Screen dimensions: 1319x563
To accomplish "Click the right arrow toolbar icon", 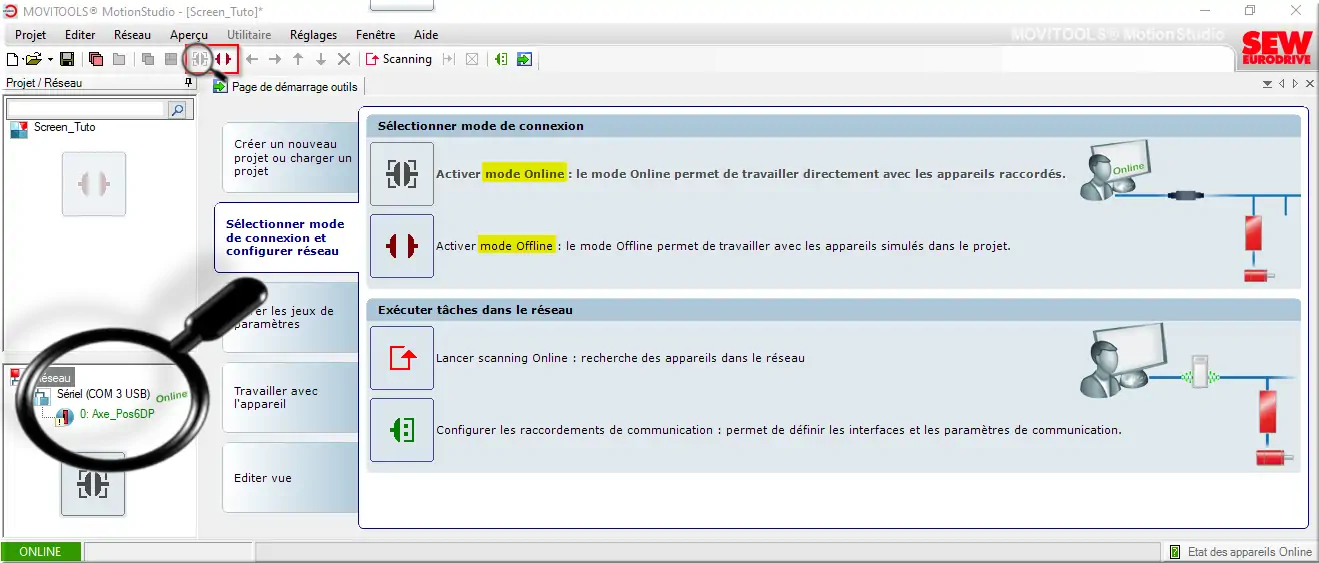I will tap(275, 59).
